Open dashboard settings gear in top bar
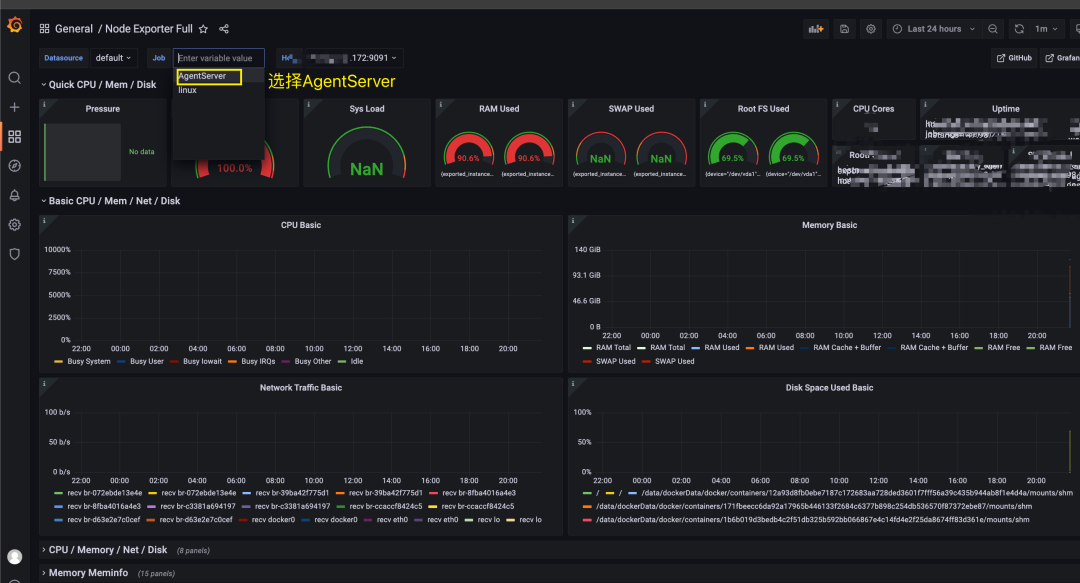1080x583 pixels. (x=871, y=29)
